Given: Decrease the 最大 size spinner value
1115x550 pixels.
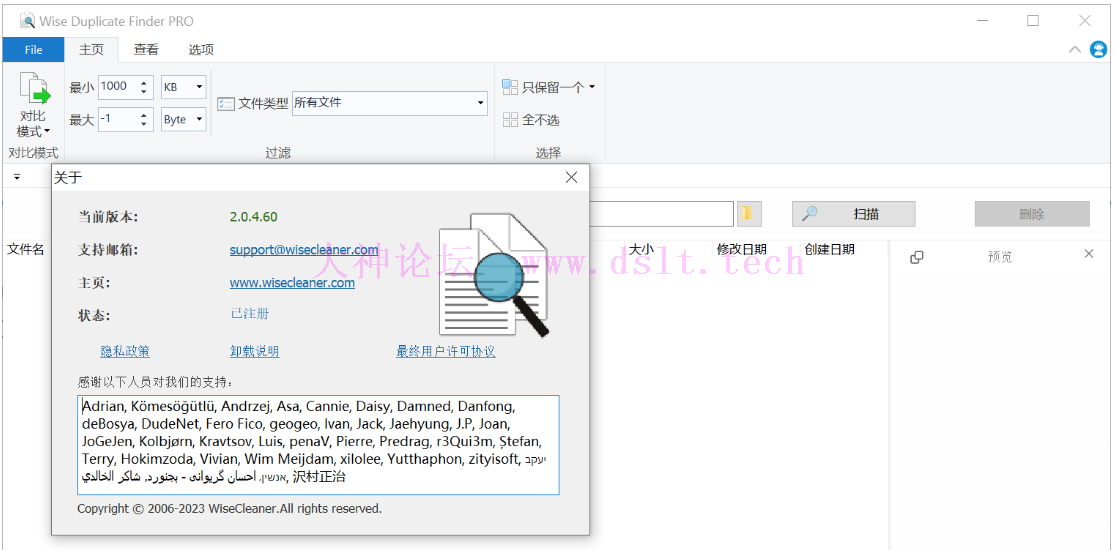Looking at the screenshot, I should (144, 125).
